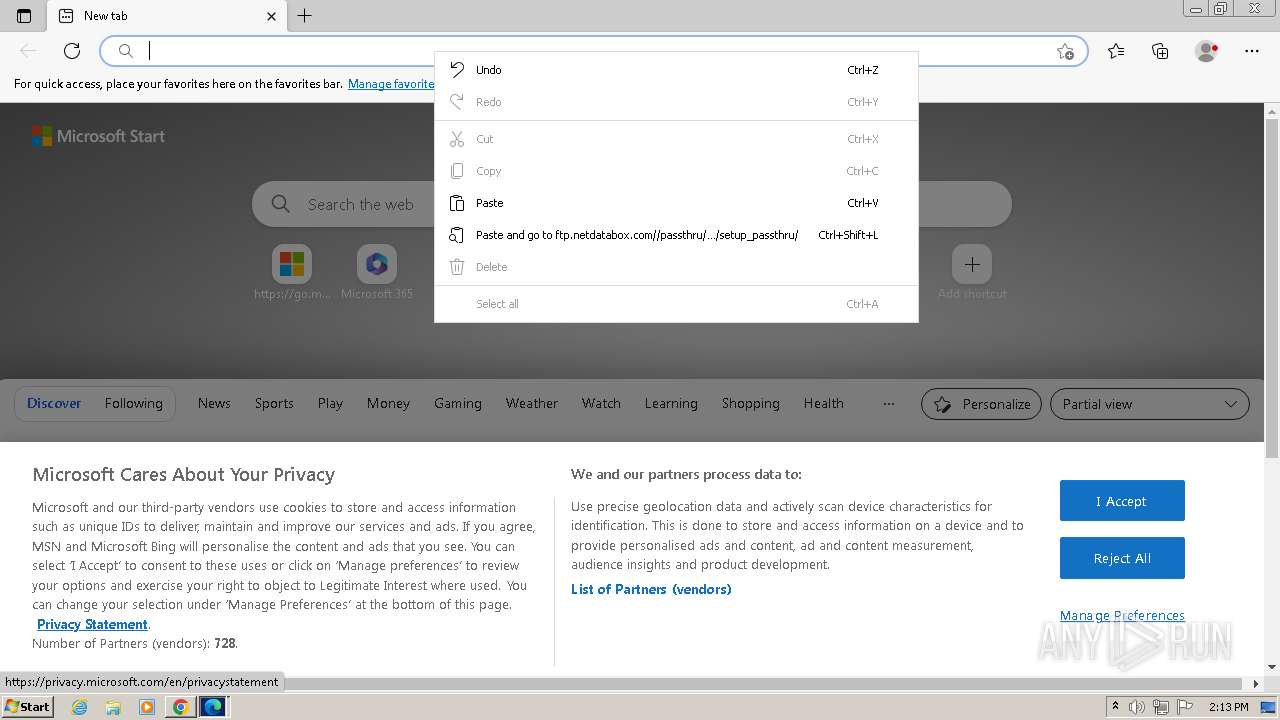This screenshot has width=1280, height=720.
Task: Open the Favorites toolbar icon
Action: (x=1116, y=51)
